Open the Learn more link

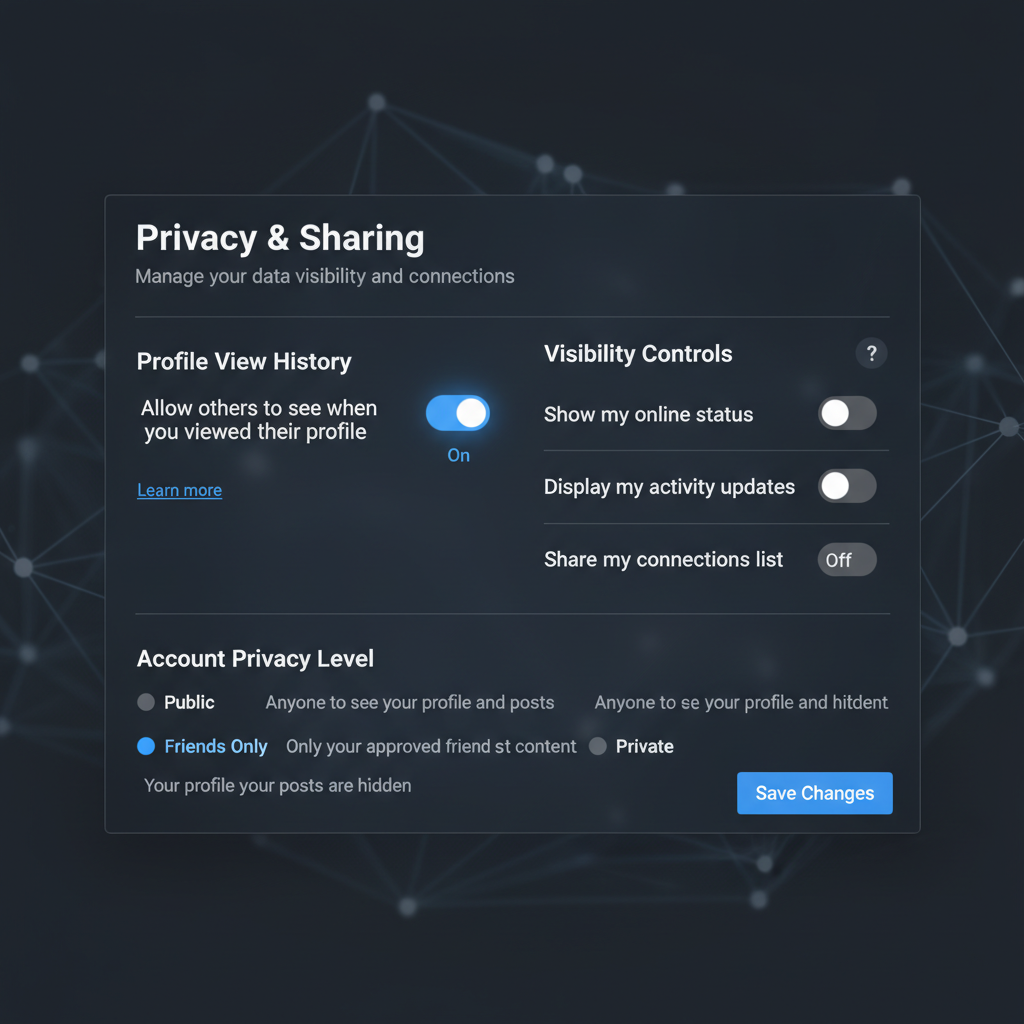(x=180, y=490)
